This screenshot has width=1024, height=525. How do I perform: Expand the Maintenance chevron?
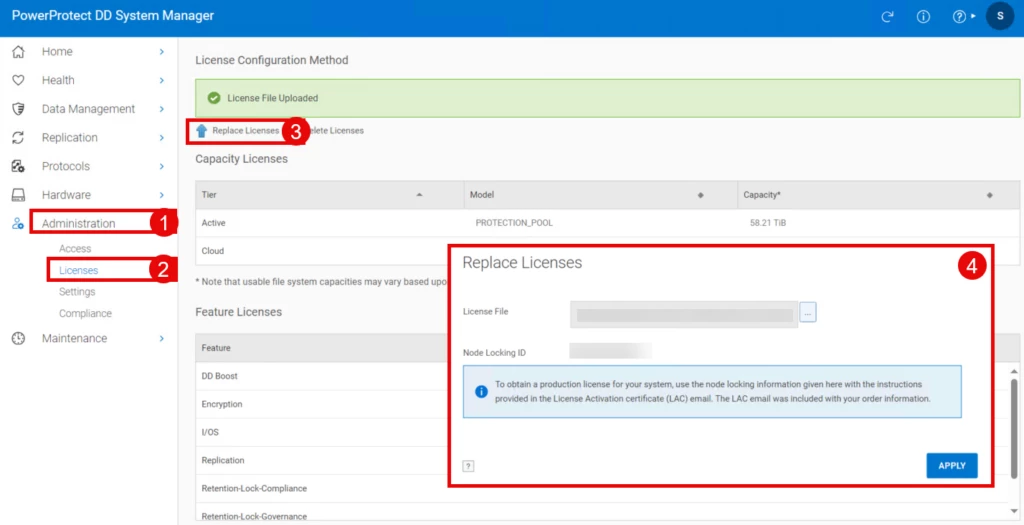coord(161,338)
